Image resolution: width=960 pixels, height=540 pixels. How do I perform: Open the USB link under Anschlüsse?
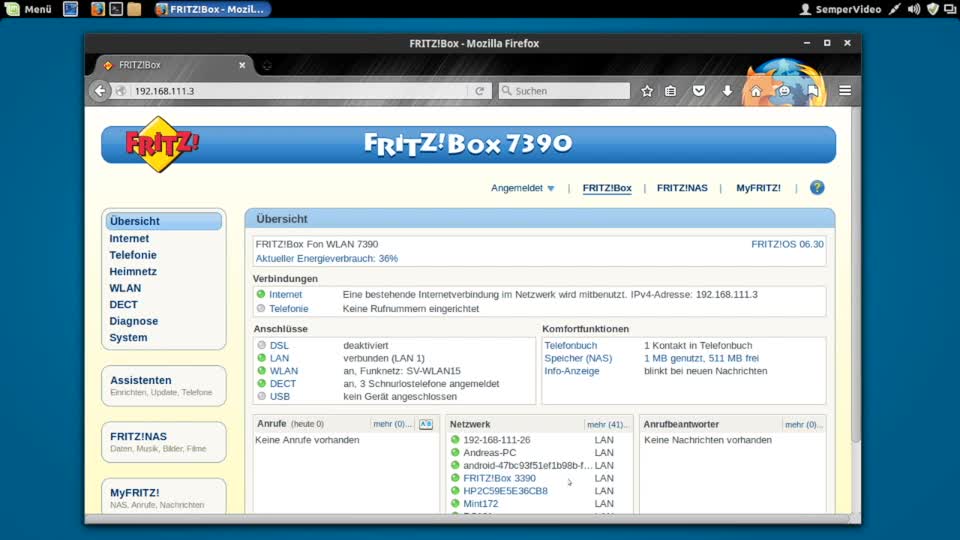click(x=279, y=397)
